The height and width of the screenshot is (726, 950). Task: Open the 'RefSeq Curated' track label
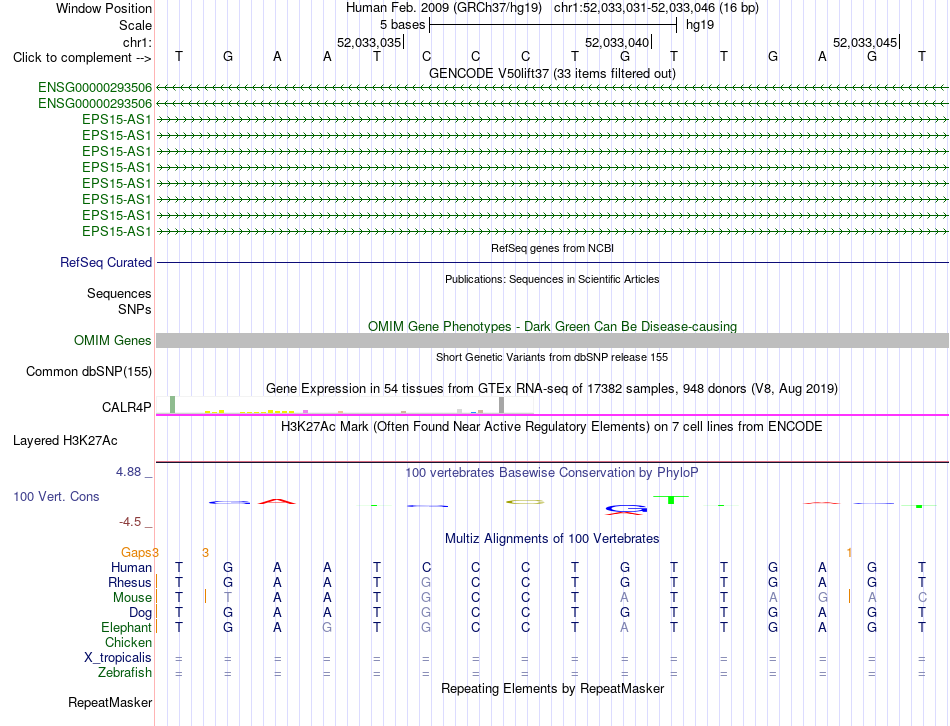(106, 262)
